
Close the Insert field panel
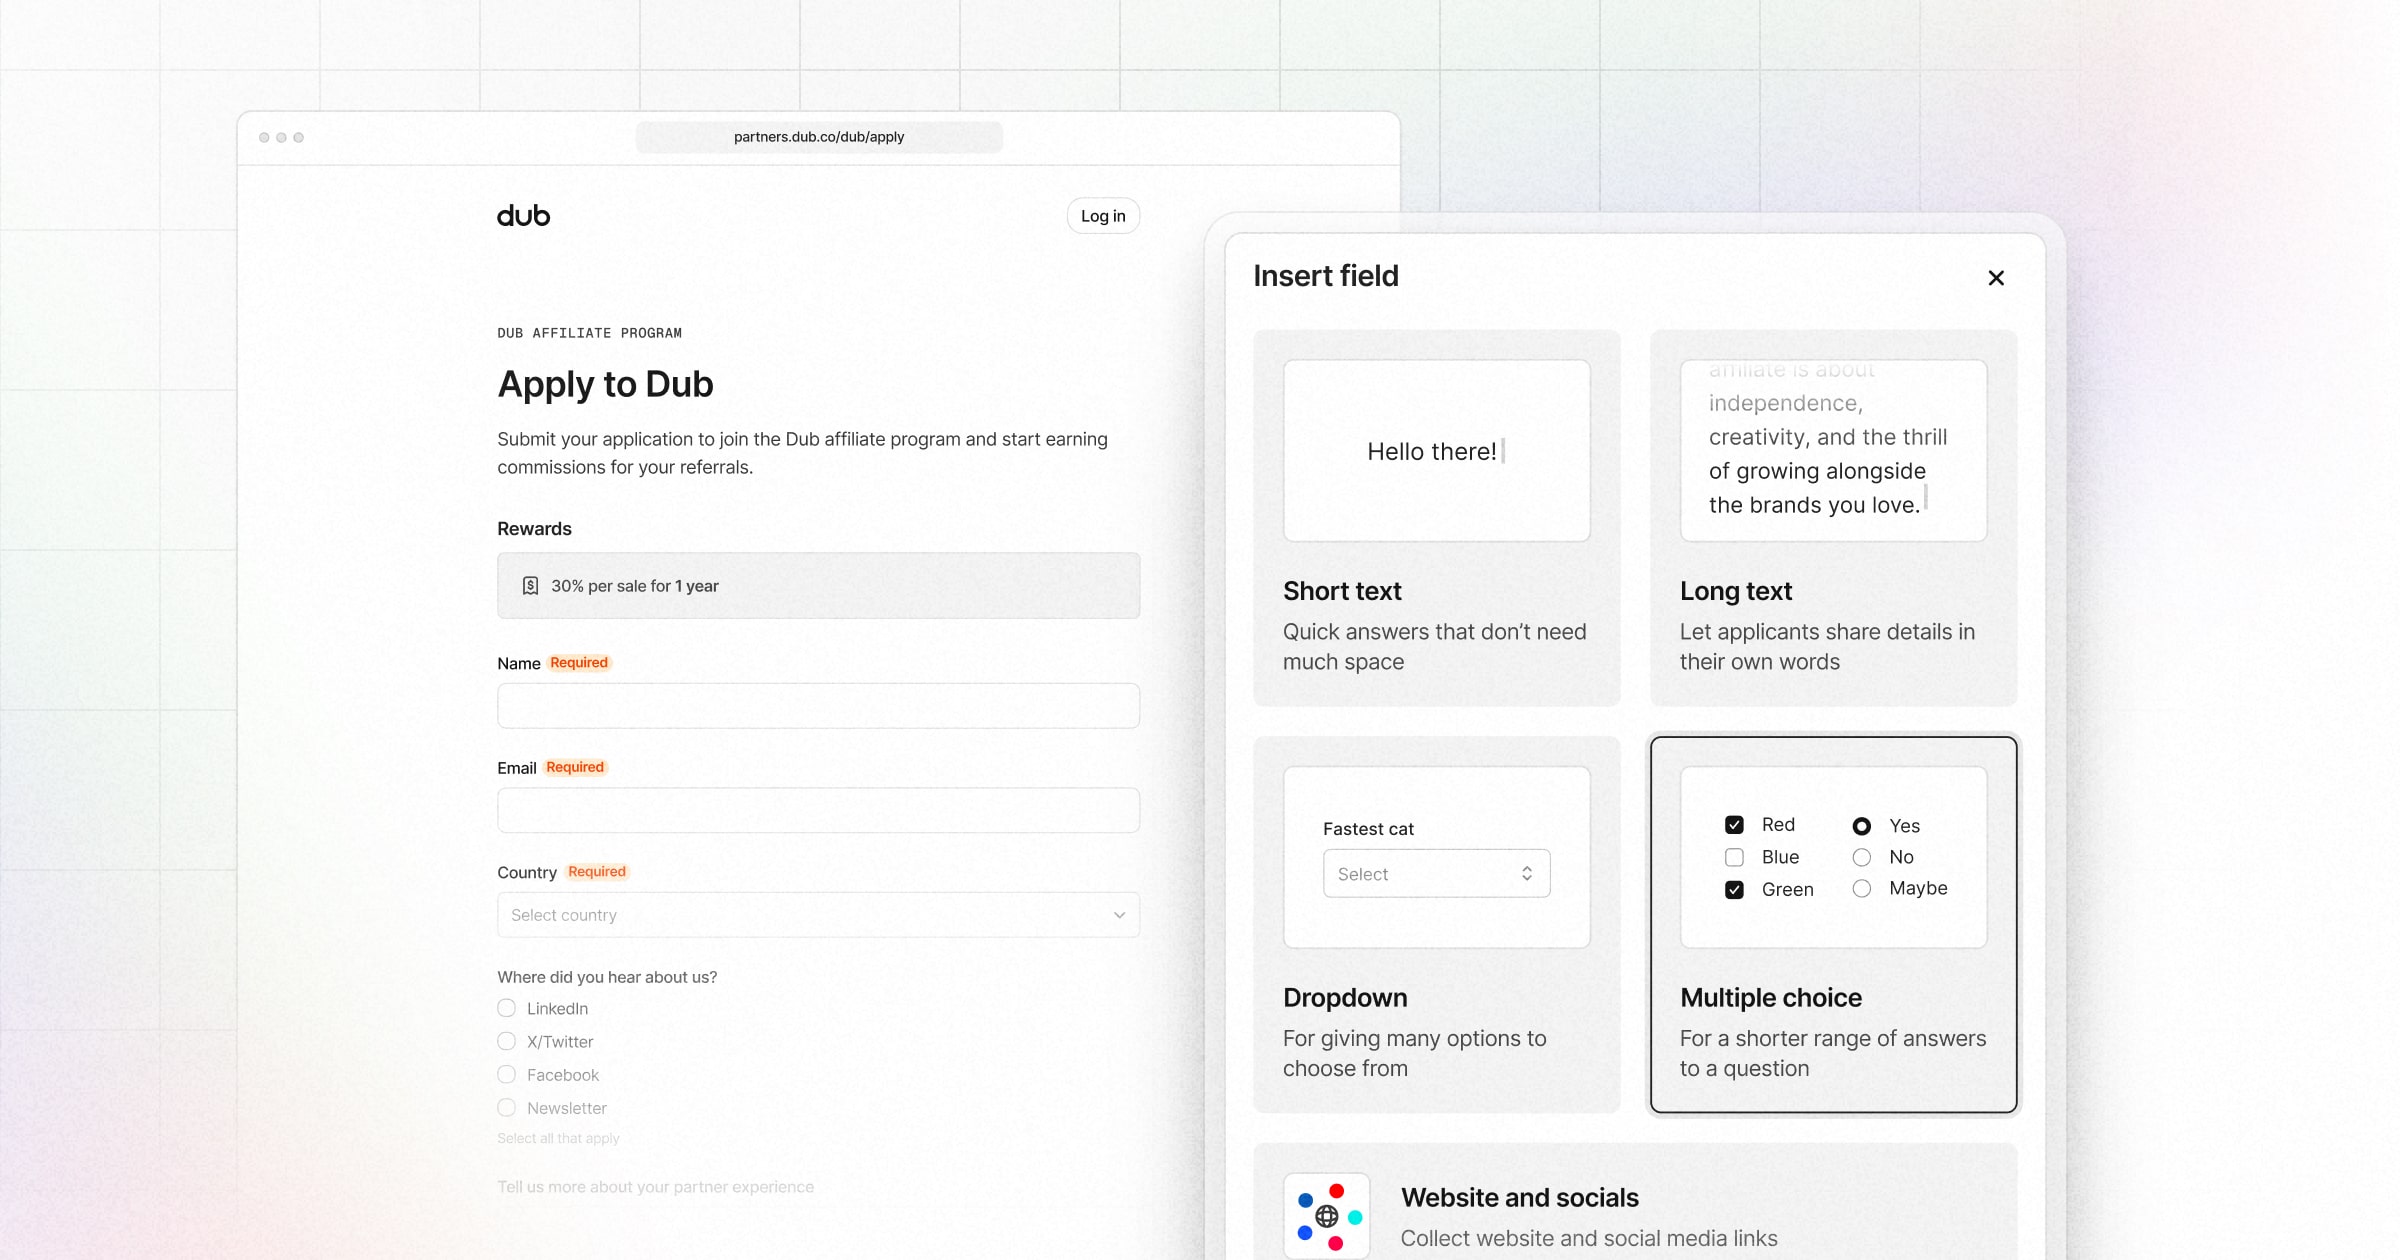(x=1995, y=278)
